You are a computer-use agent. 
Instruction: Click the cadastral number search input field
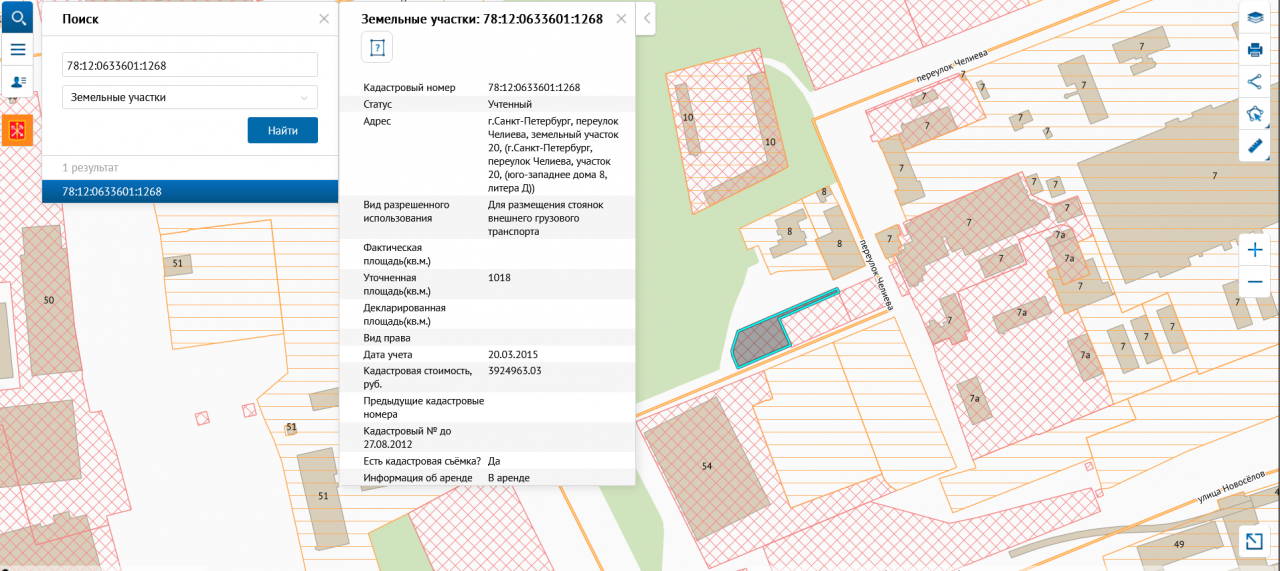coord(190,65)
